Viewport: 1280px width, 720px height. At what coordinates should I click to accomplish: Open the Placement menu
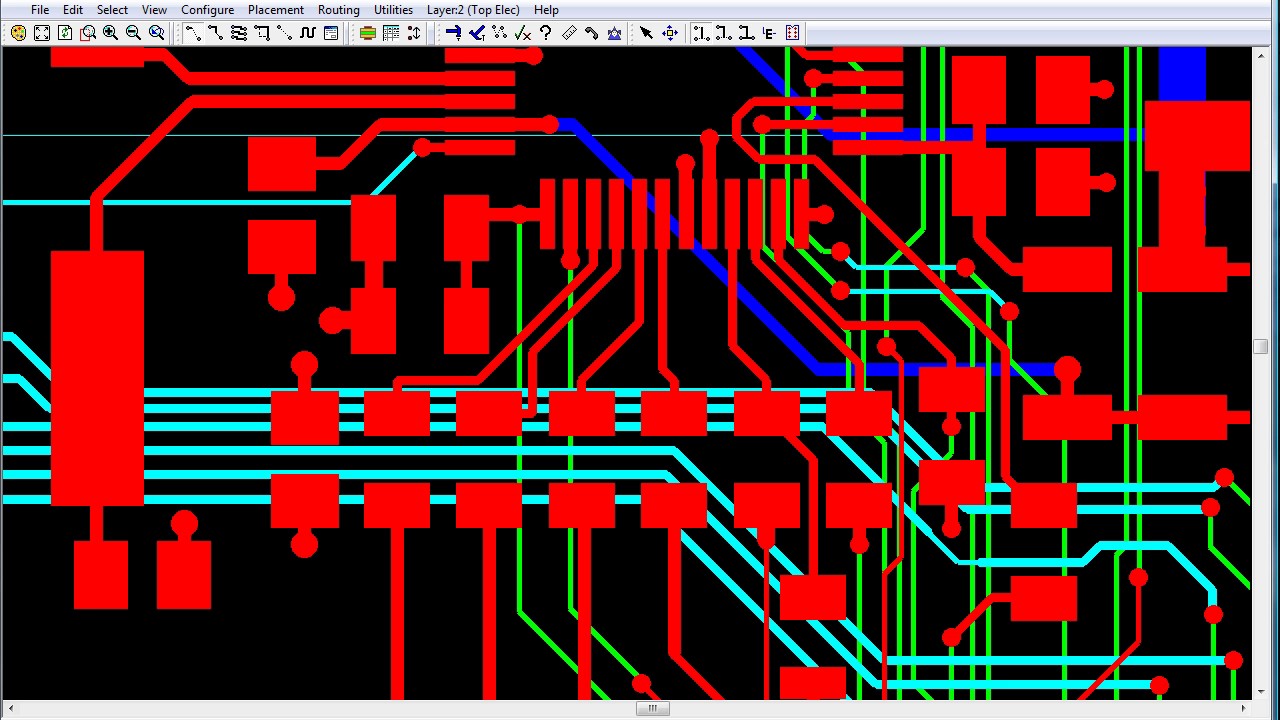[x=276, y=10]
